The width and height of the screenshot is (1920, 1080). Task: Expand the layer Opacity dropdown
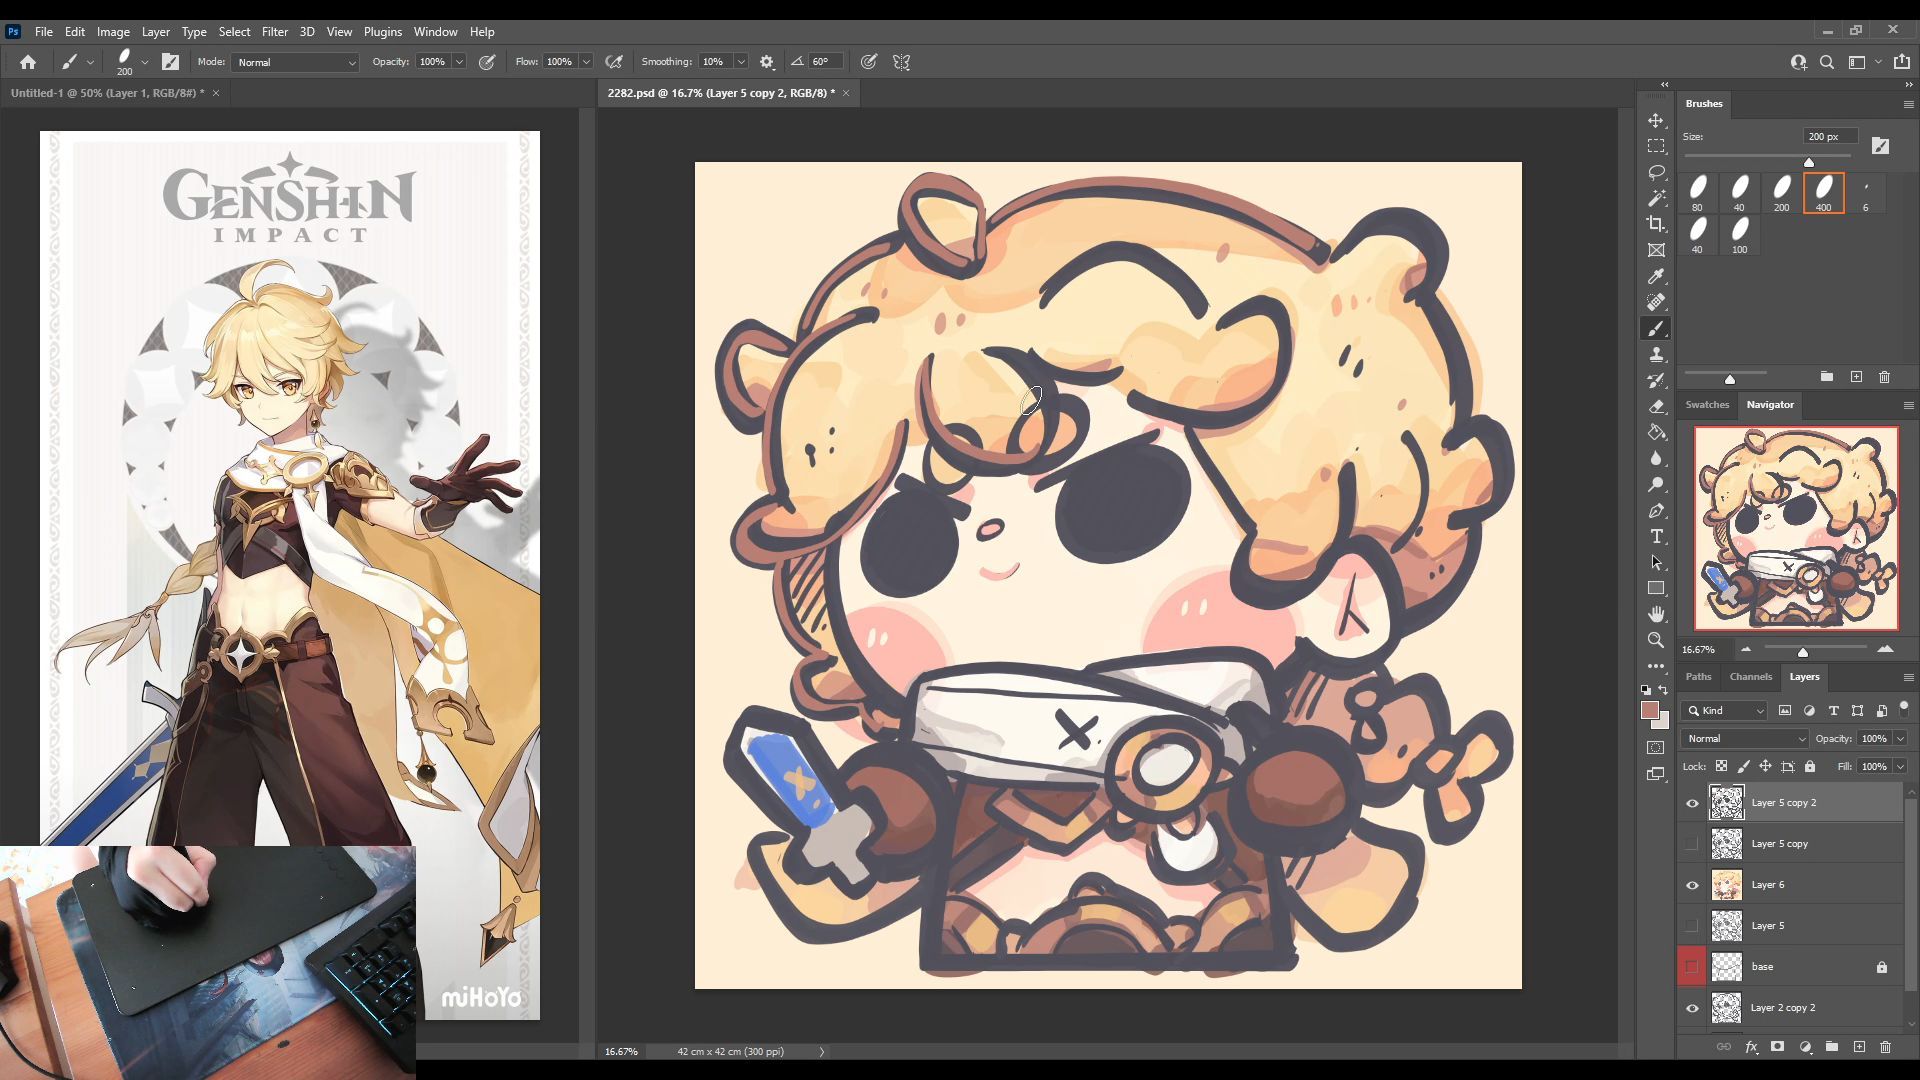click(x=1900, y=739)
